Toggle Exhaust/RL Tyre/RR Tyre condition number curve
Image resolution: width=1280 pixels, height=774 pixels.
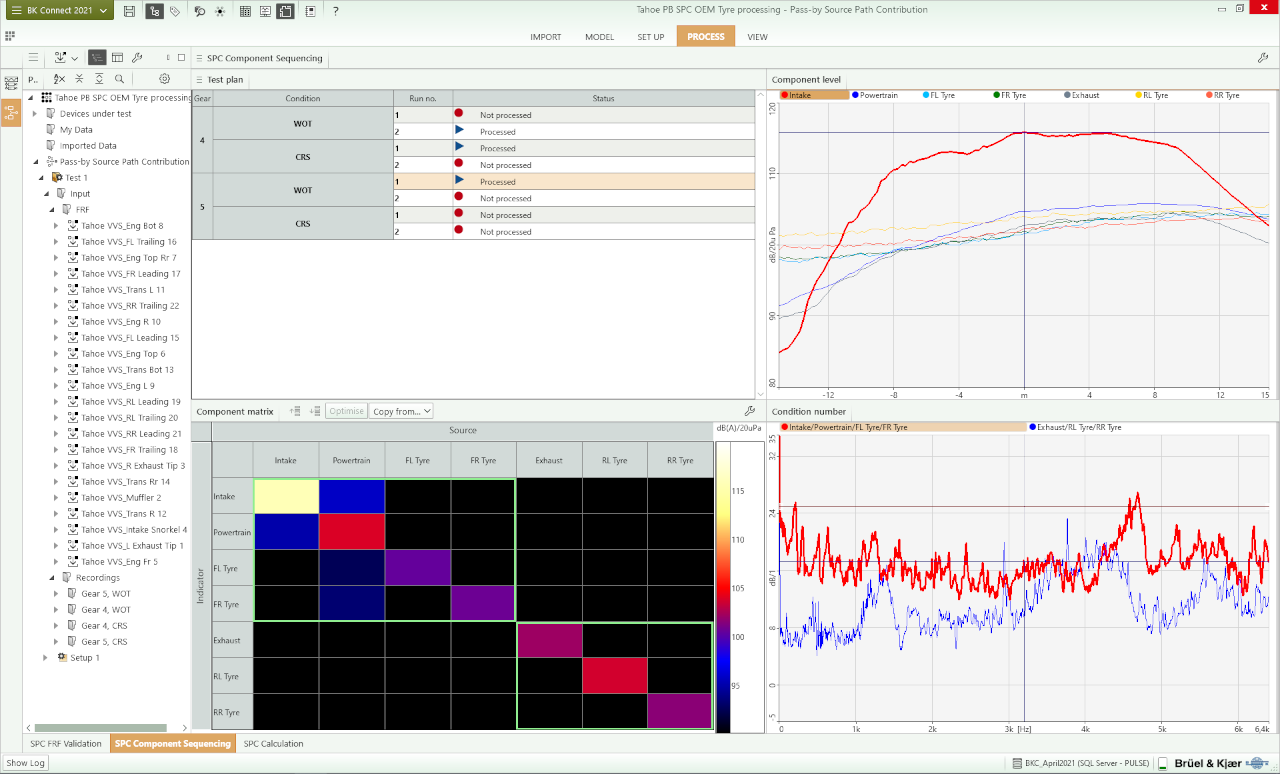click(1075, 427)
